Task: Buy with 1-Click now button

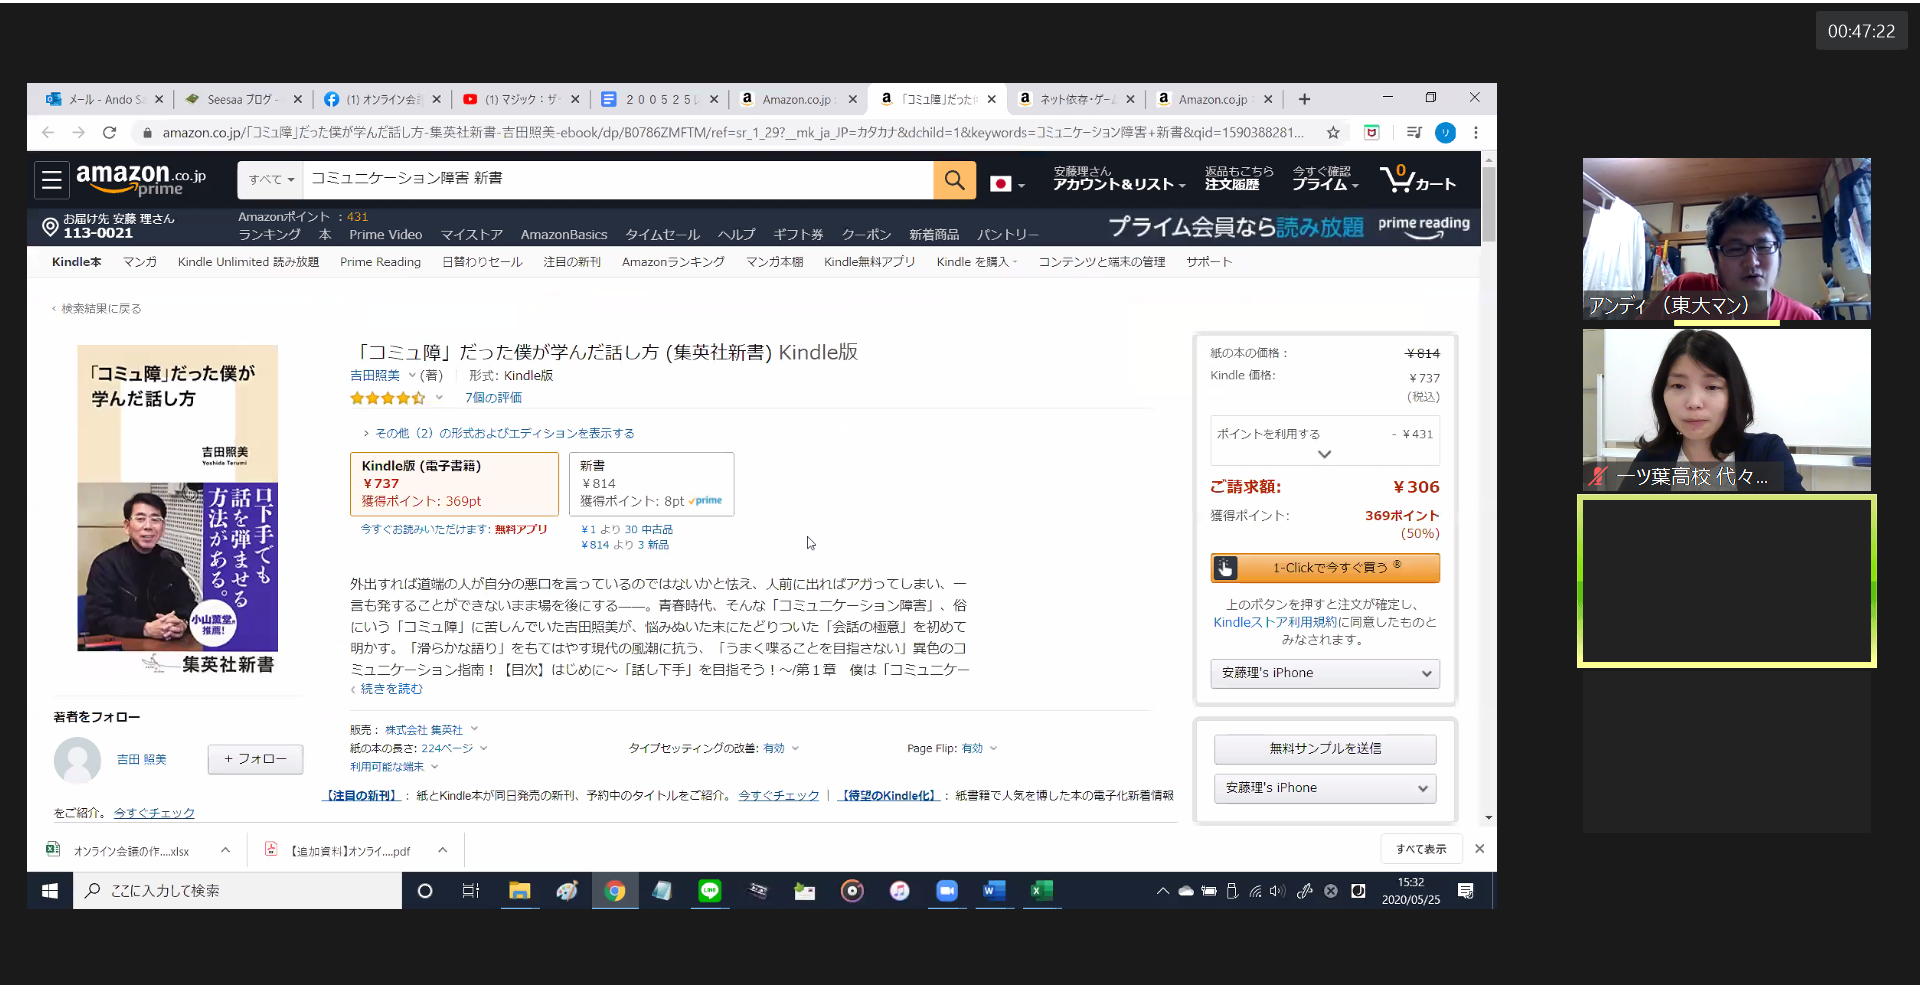Action: pos(1325,568)
